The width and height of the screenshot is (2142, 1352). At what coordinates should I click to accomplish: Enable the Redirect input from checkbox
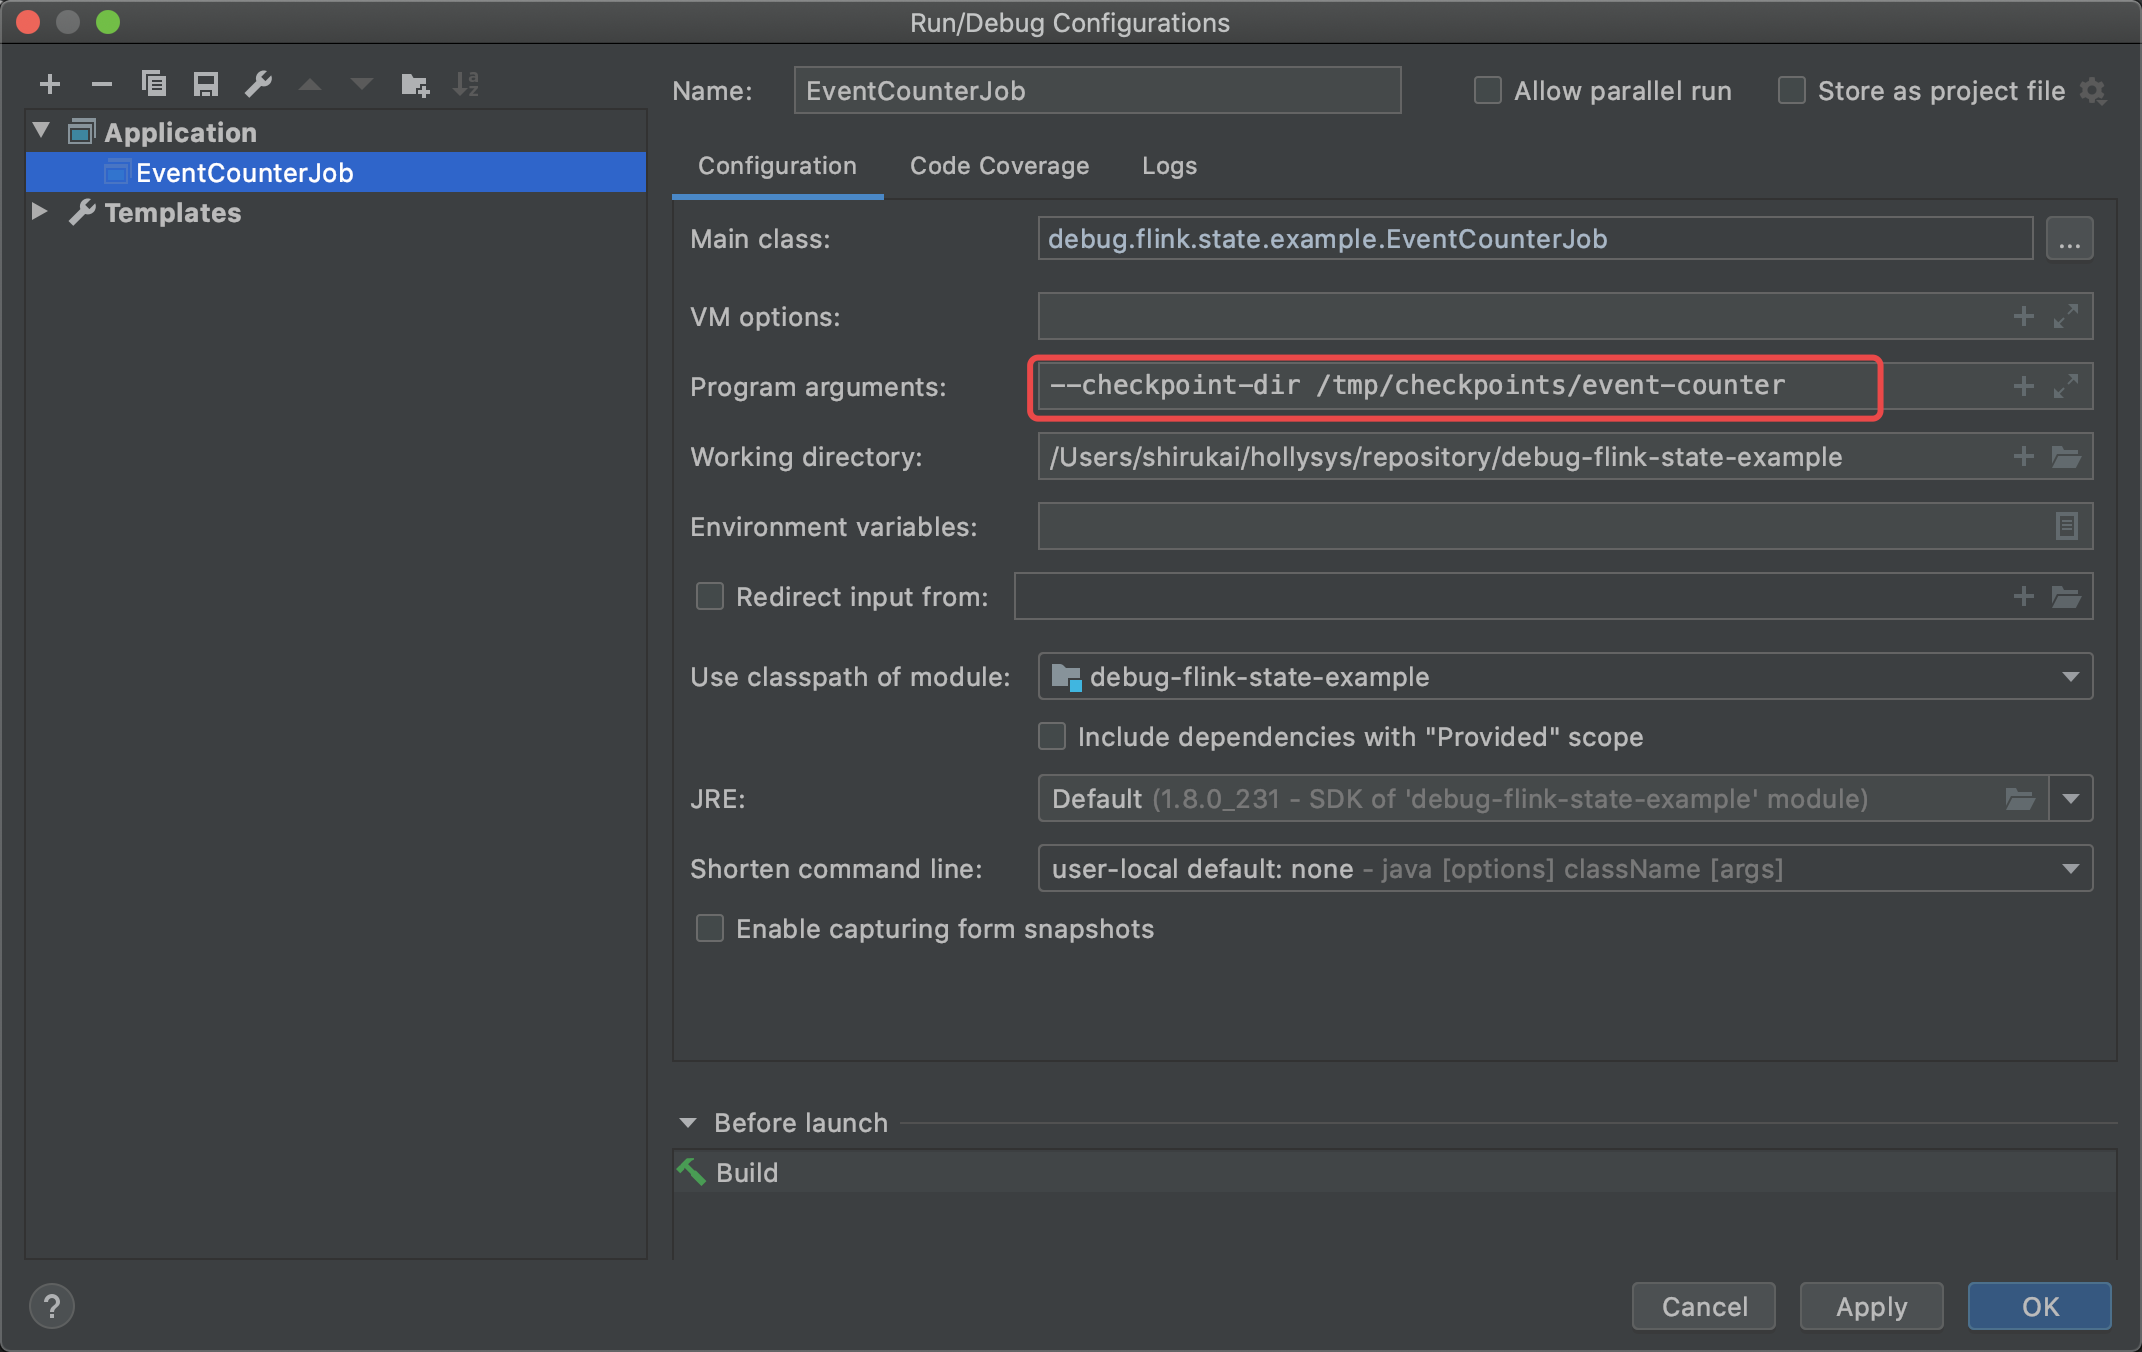tap(710, 597)
